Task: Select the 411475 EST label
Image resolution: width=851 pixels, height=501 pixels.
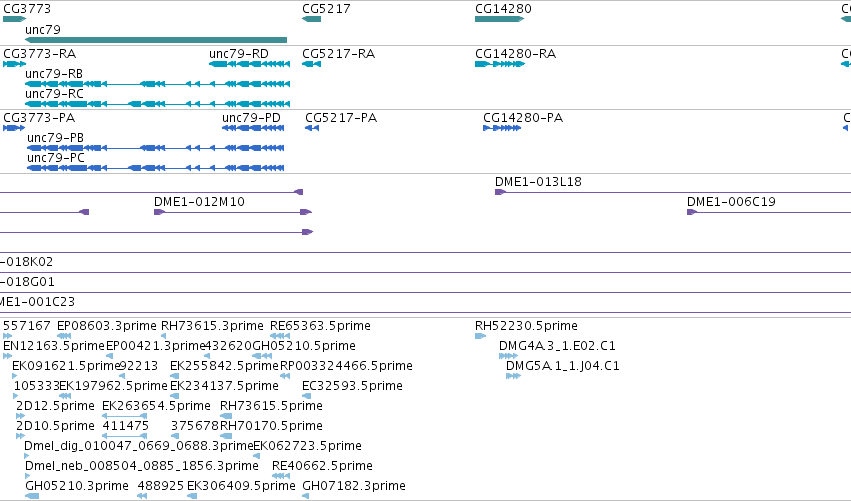Action: click(x=125, y=426)
